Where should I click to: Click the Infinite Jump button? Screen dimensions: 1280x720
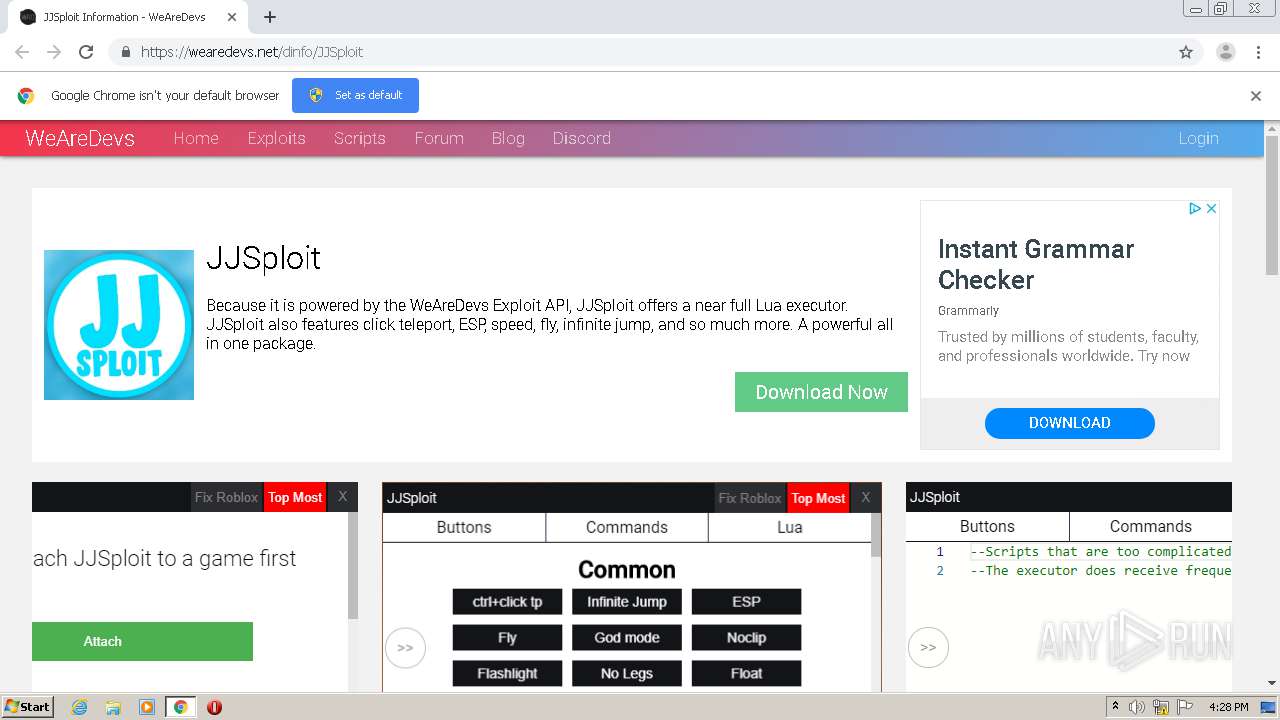(x=627, y=602)
